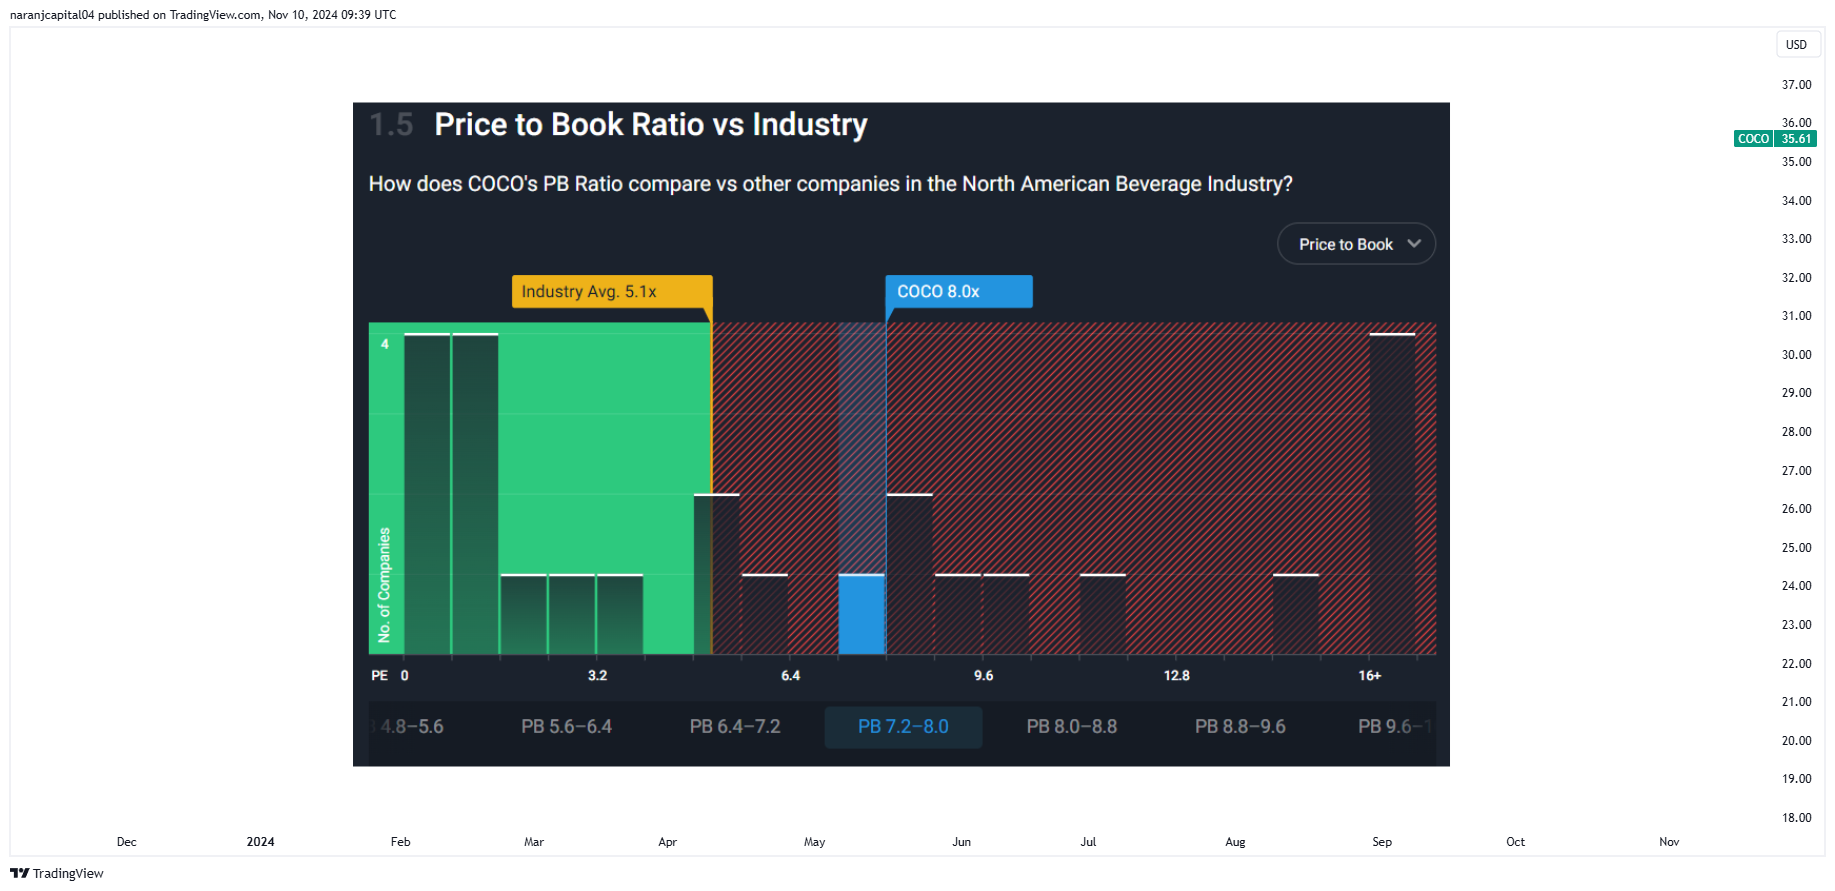Screen dimensions: 1835x891
Task: Select the PB 8.0–8.8 tab
Action: 1072,727
